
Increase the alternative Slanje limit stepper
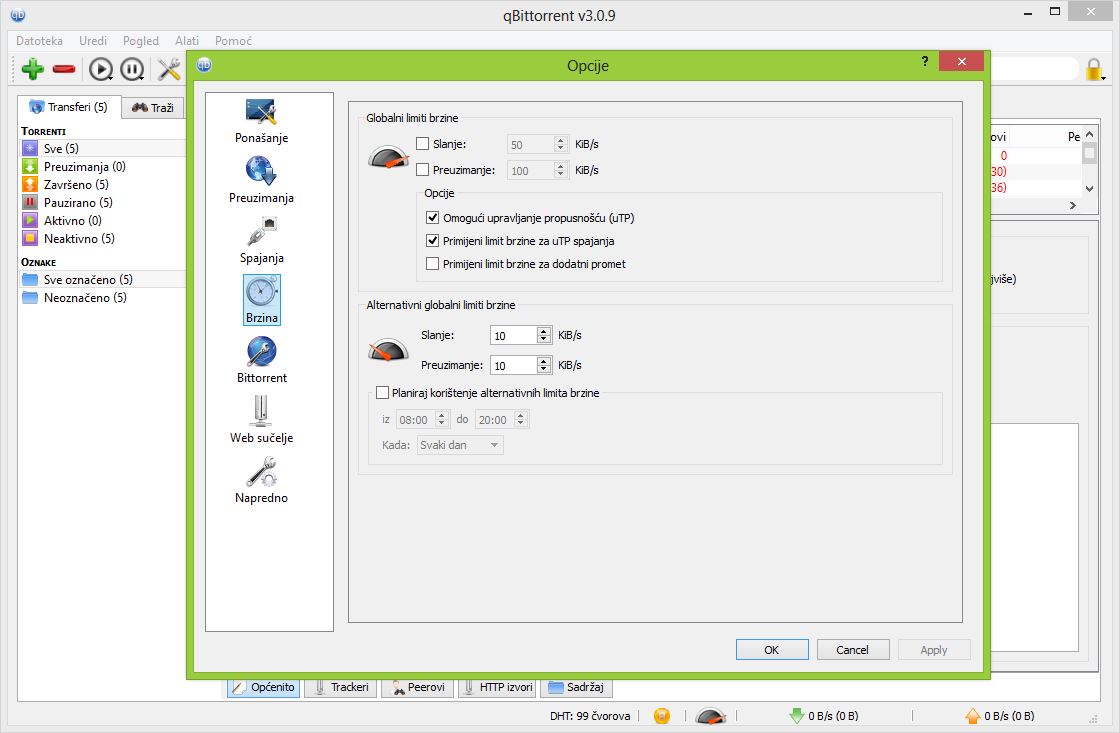click(x=544, y=331)
